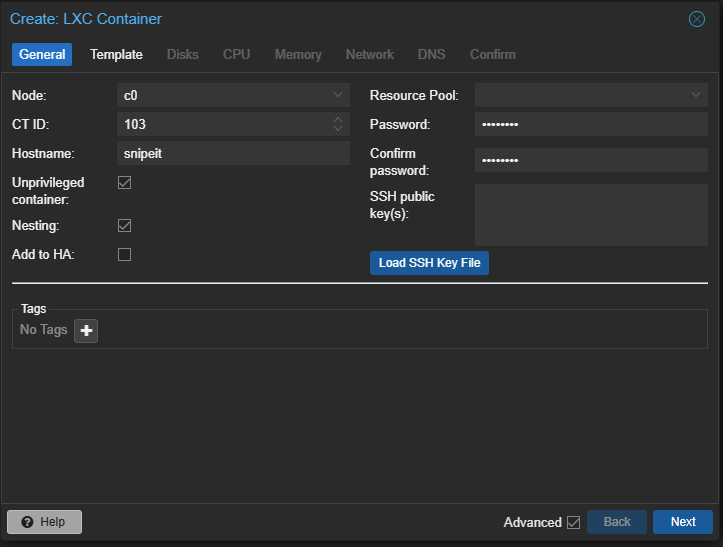Viewport: 723px width, 547px height.
Task: Expand the Node dropdown
Action: pyautogui.click(x=338, y=95)
